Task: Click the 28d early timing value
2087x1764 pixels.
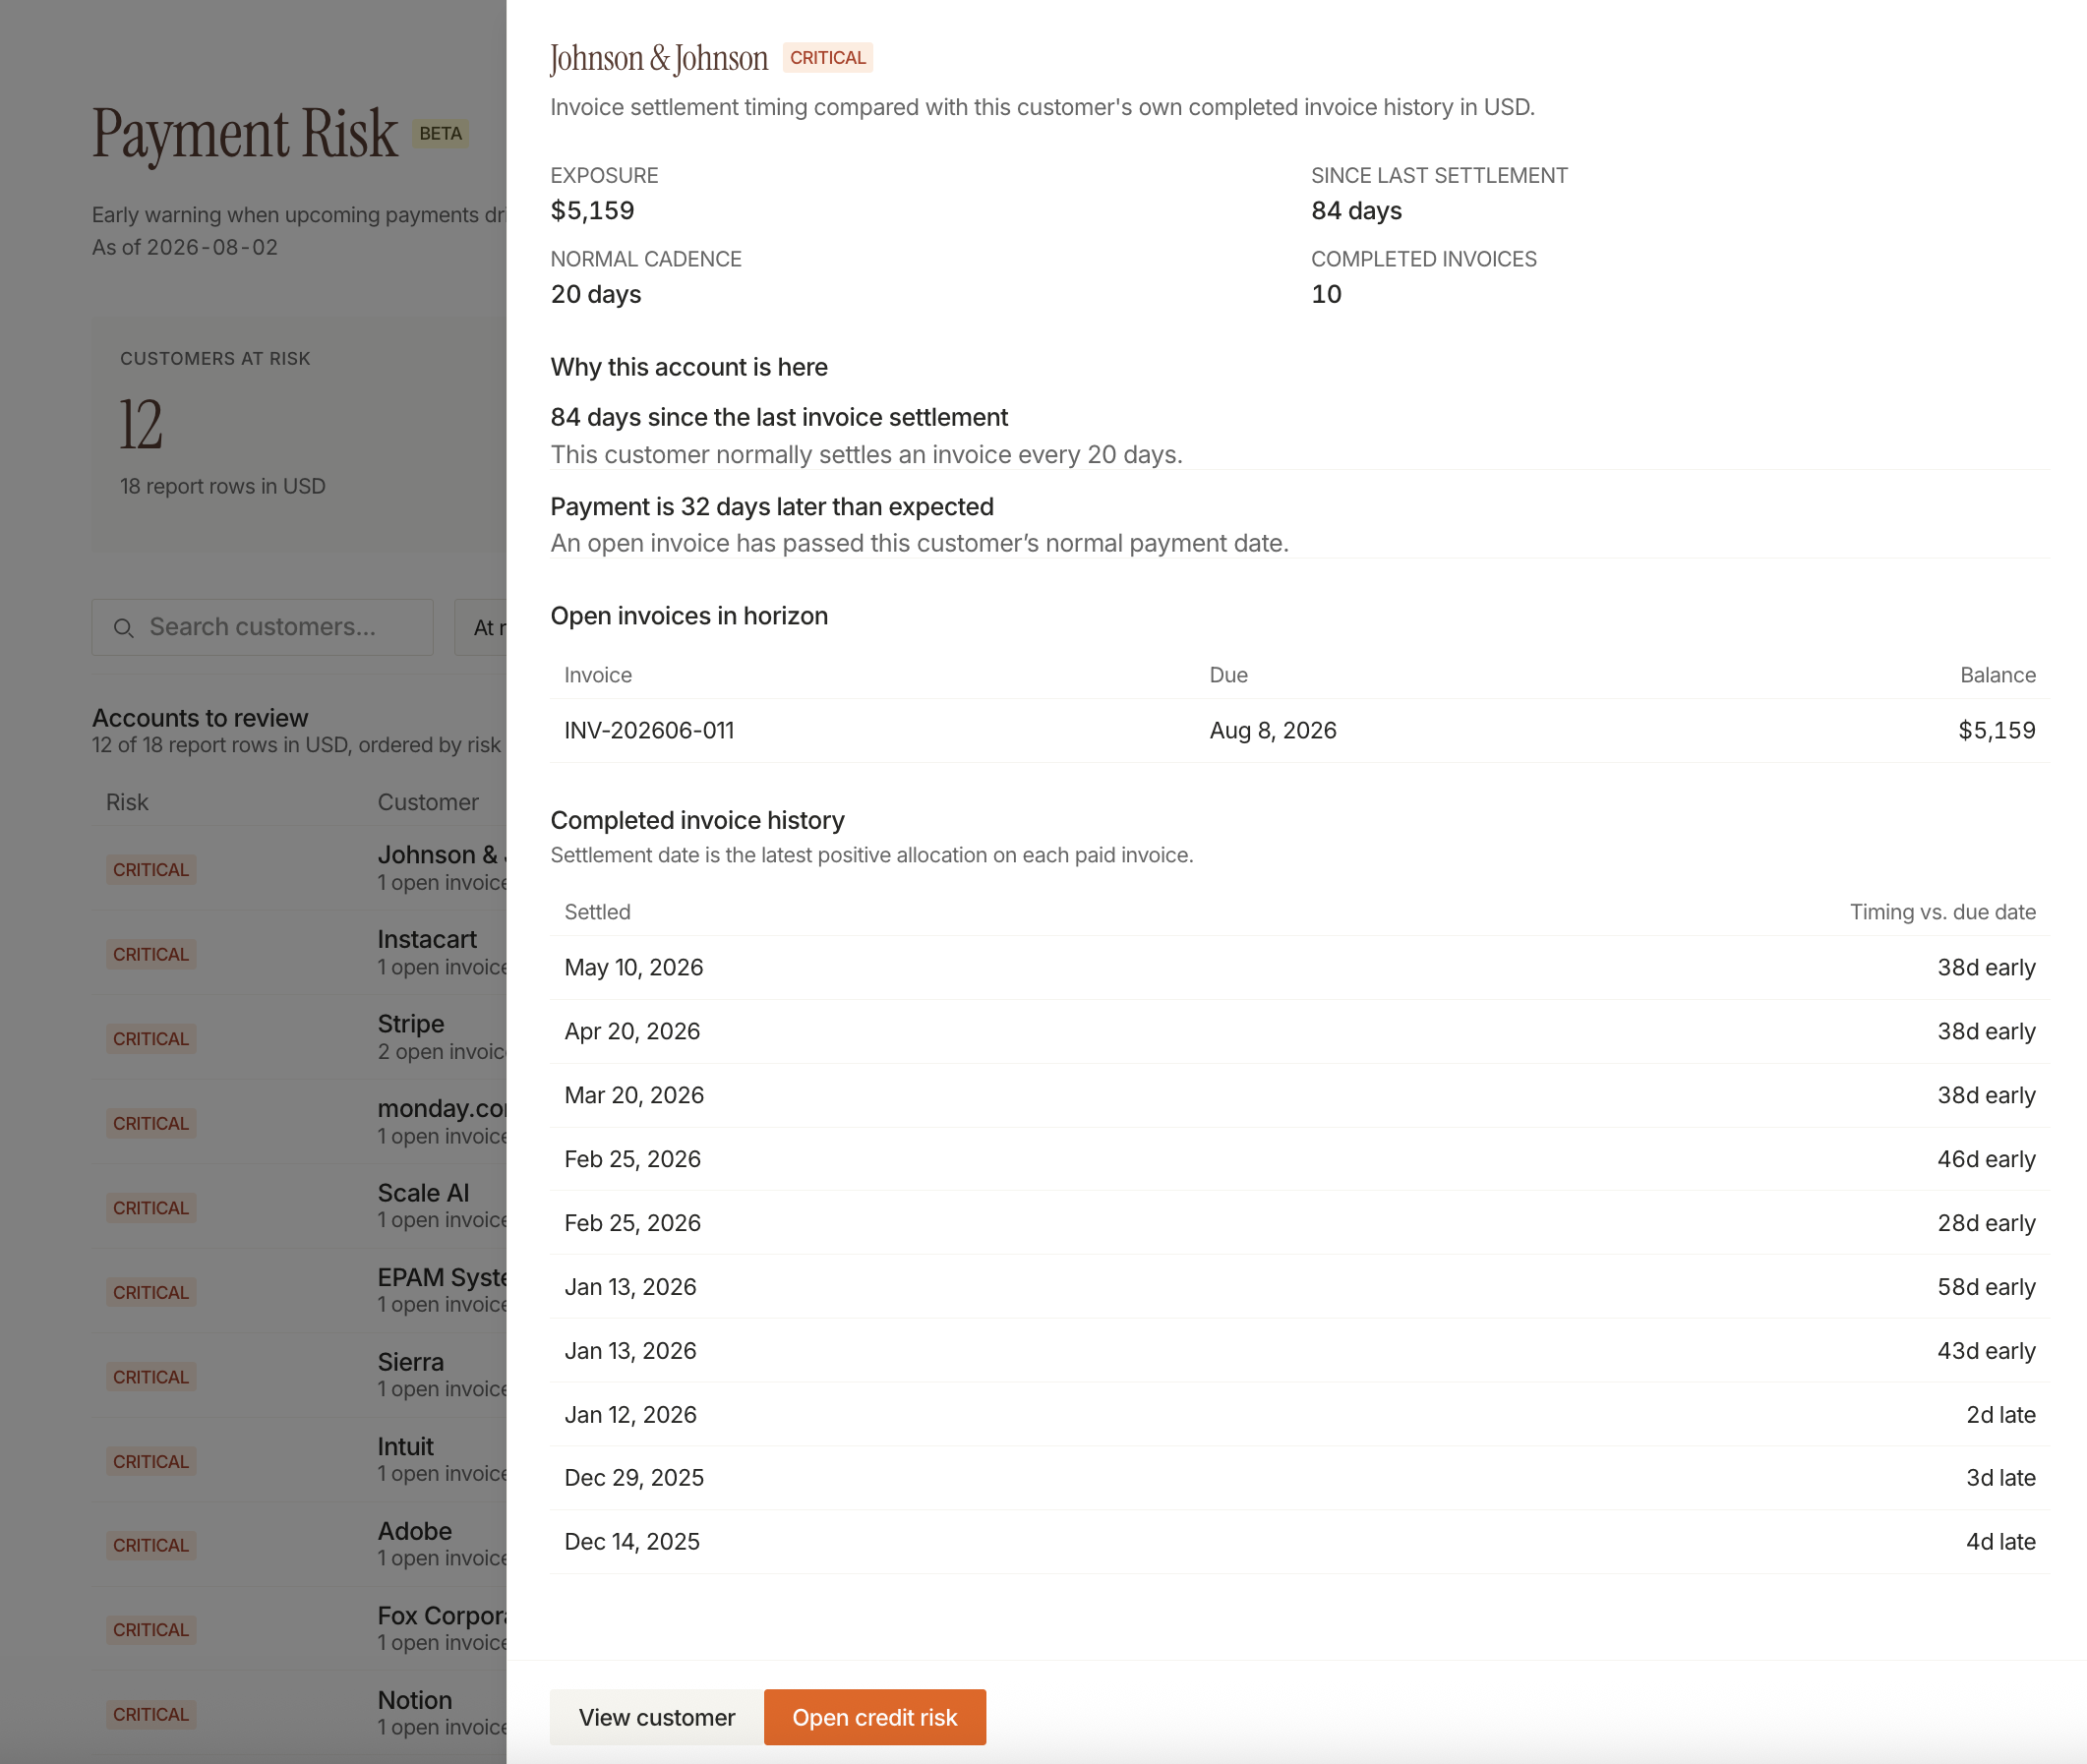Action: point(1986,1223)
